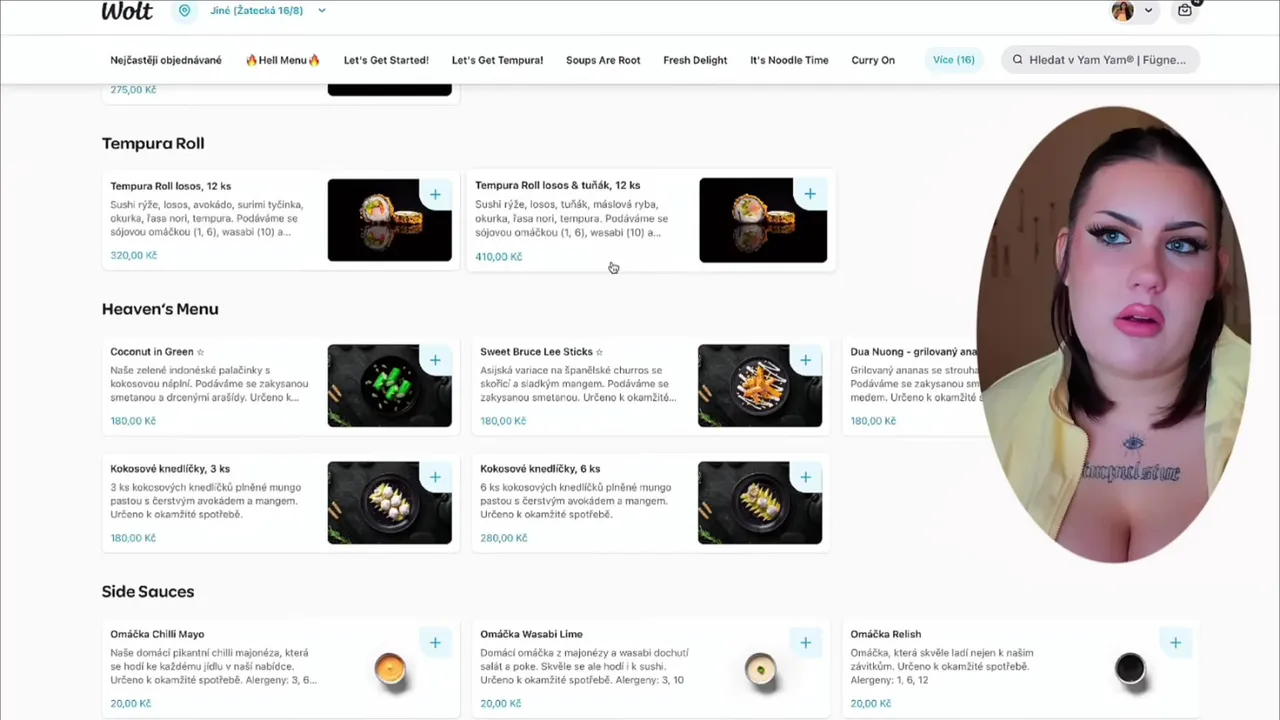Viewport: 1280px width, 720px height.
Task: Jump to the Hell Menu category
Action: 283,60
